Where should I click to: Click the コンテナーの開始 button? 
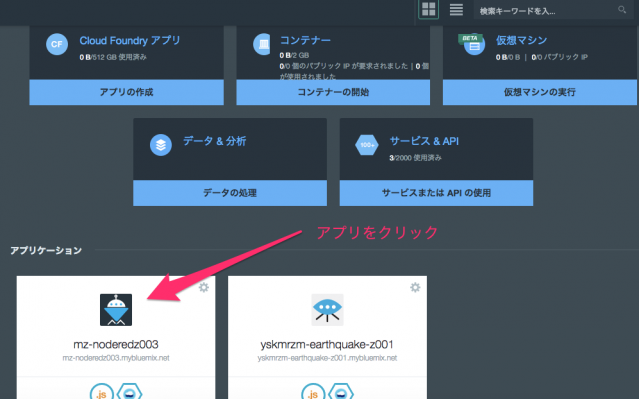(x=333, y=92)
